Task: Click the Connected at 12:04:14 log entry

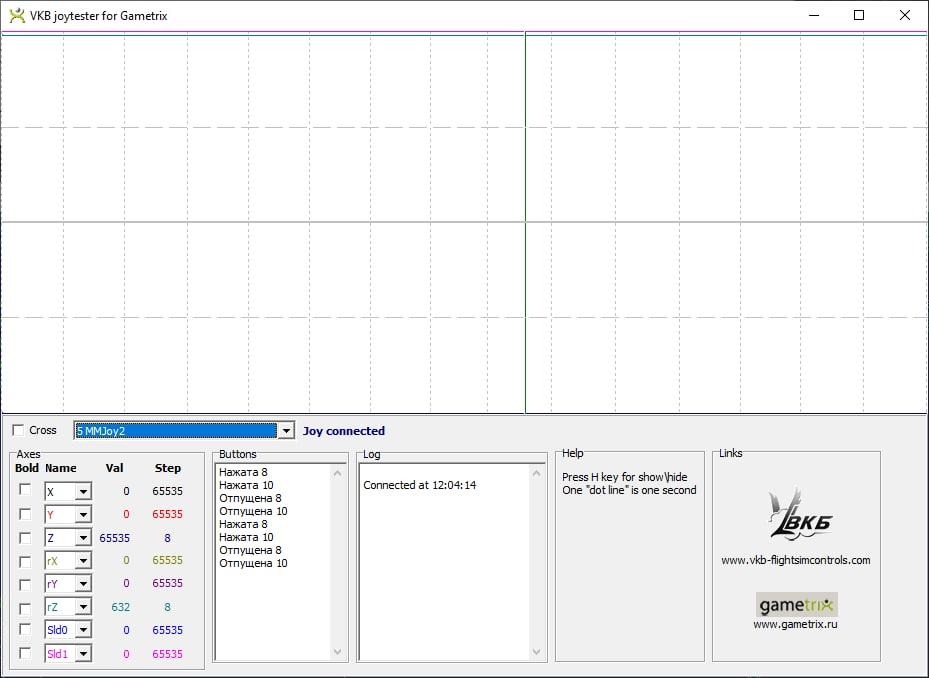Action: [419, 485]
